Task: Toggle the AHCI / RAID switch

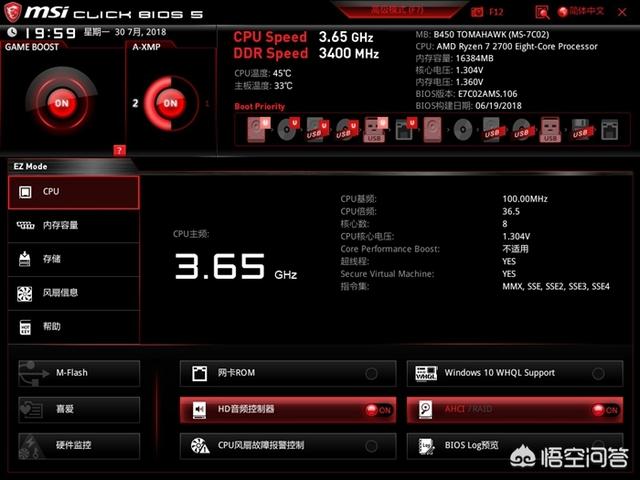Action: [x=515, y=409]
